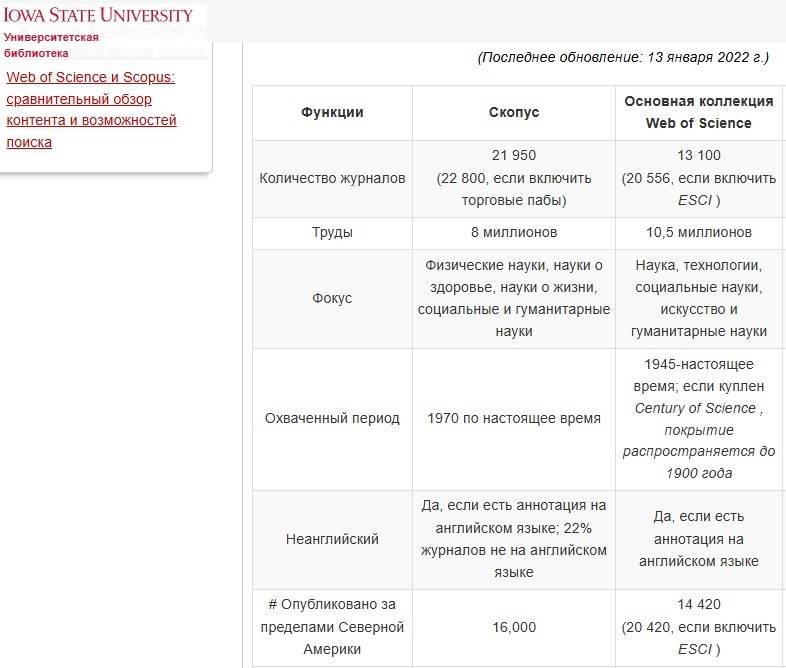The width and height of the screenshot is (786, 668).
Task: Click the Последнее обновление date text
Action: coord(623,57)
